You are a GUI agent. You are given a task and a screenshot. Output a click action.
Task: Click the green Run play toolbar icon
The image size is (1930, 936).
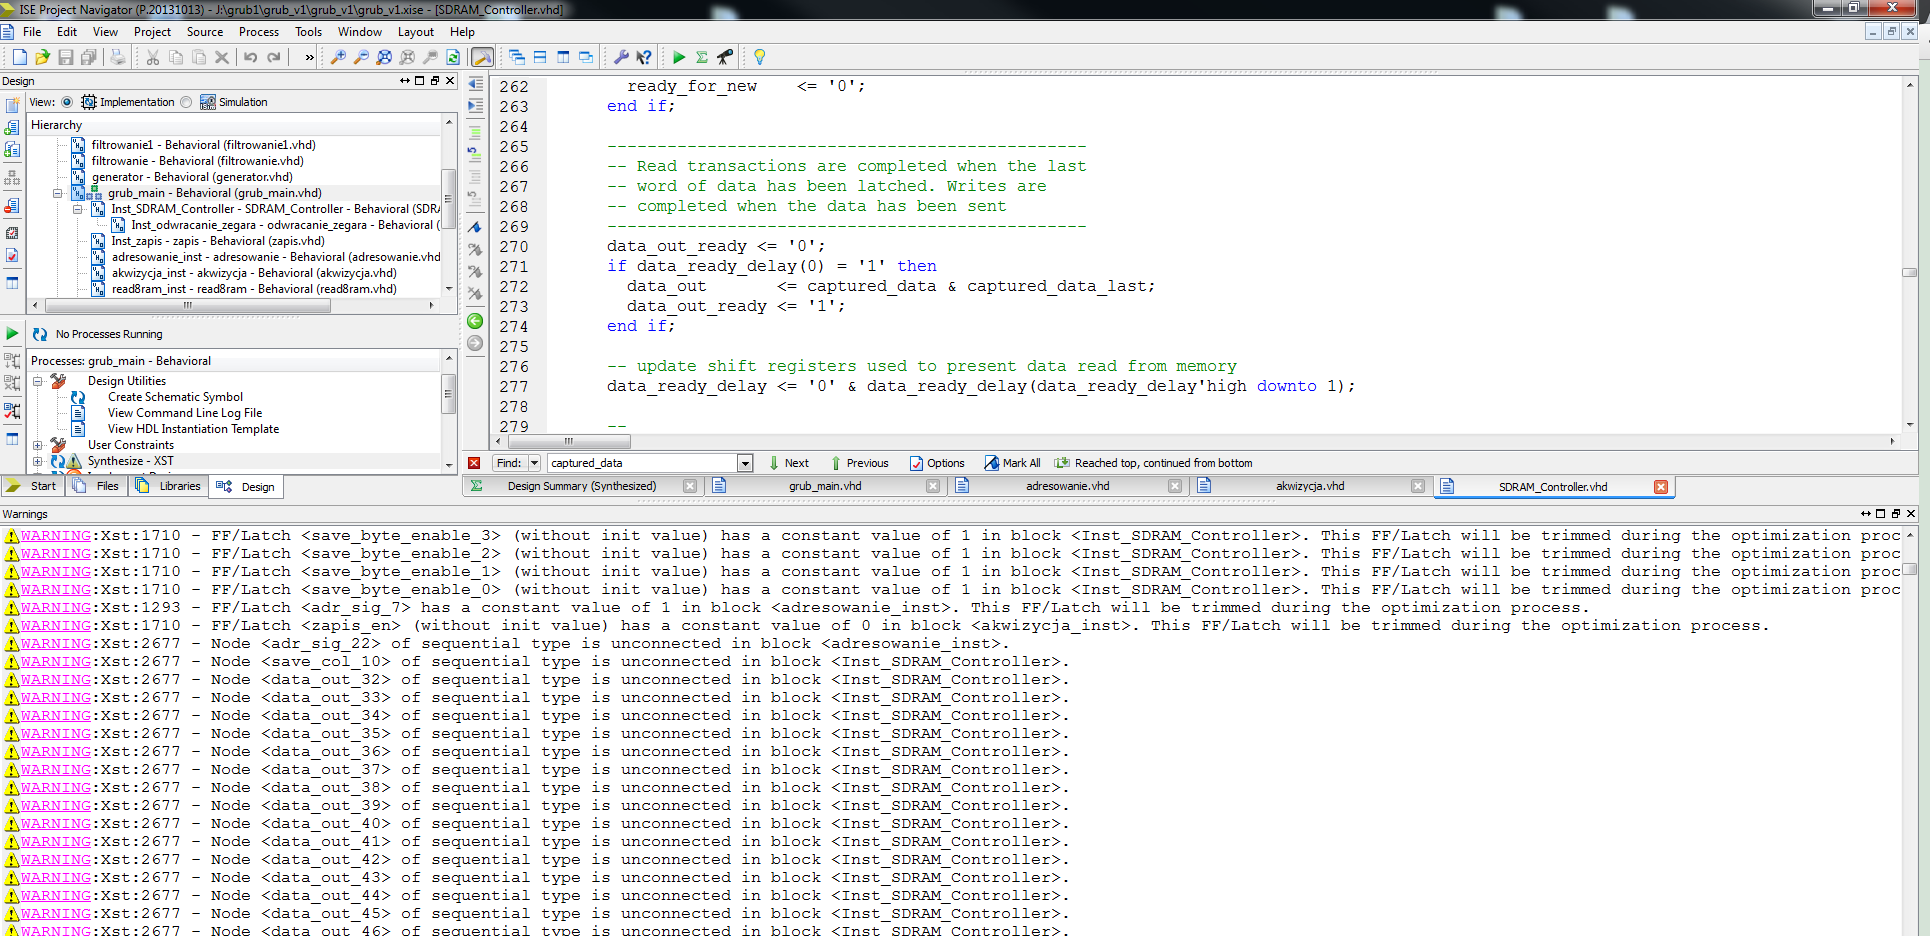tap(679, 57)
